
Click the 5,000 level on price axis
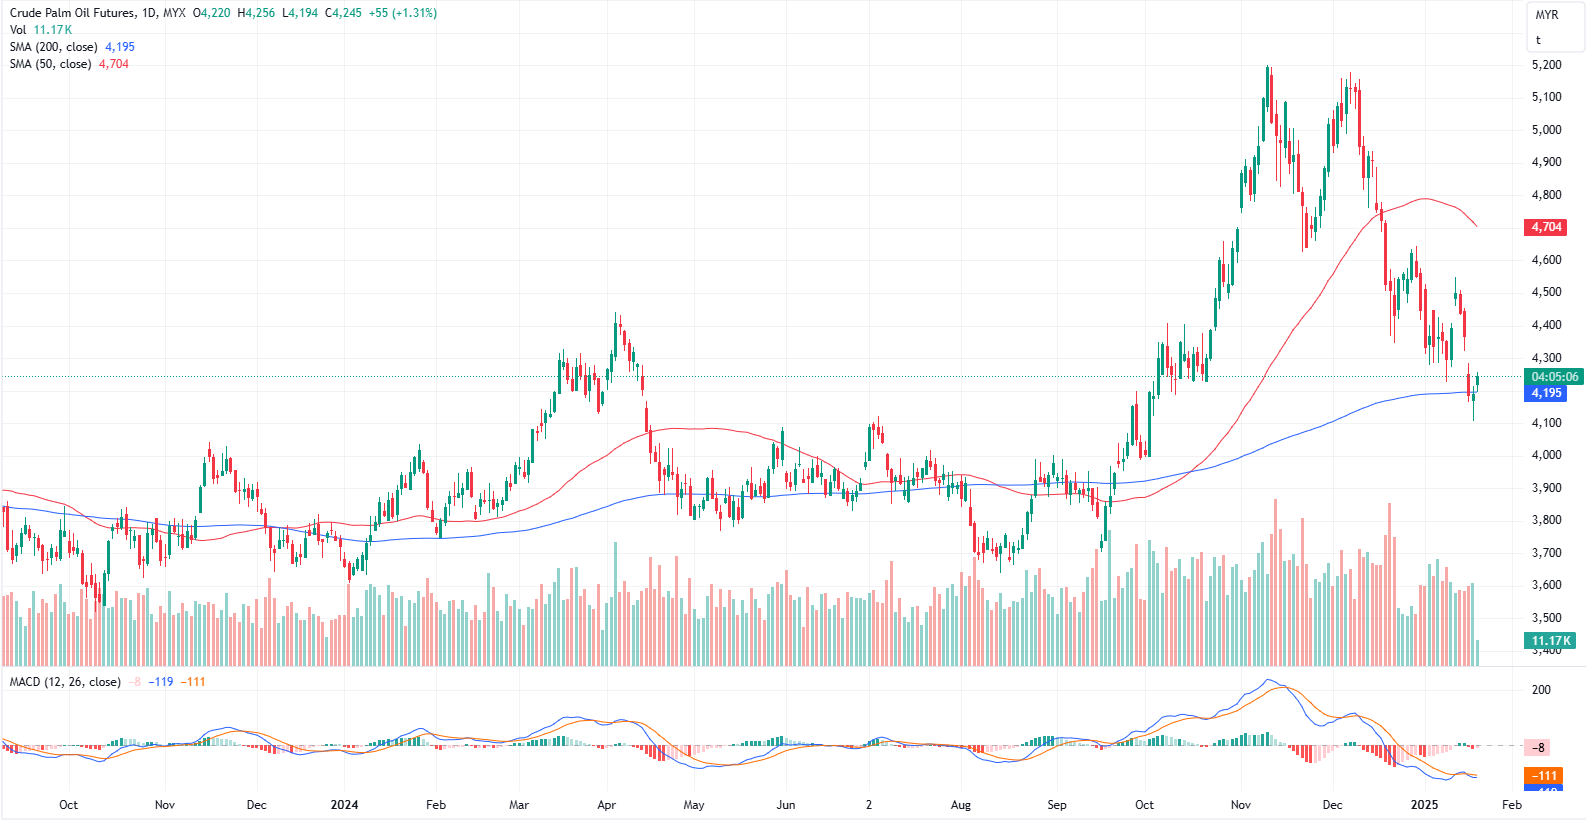[x=1546, y=130]
